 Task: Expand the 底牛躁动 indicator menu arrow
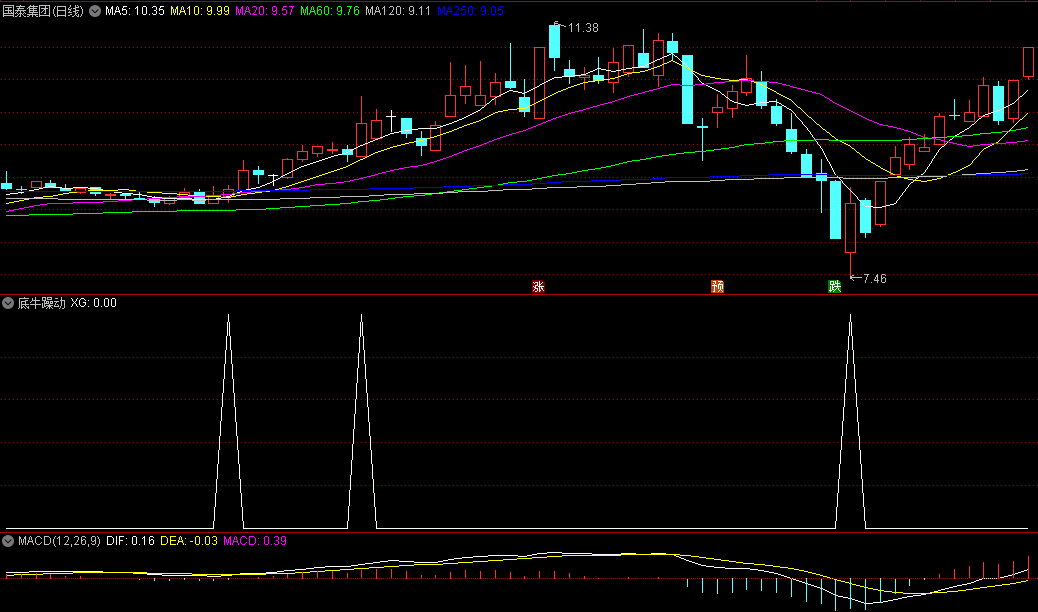9,303
